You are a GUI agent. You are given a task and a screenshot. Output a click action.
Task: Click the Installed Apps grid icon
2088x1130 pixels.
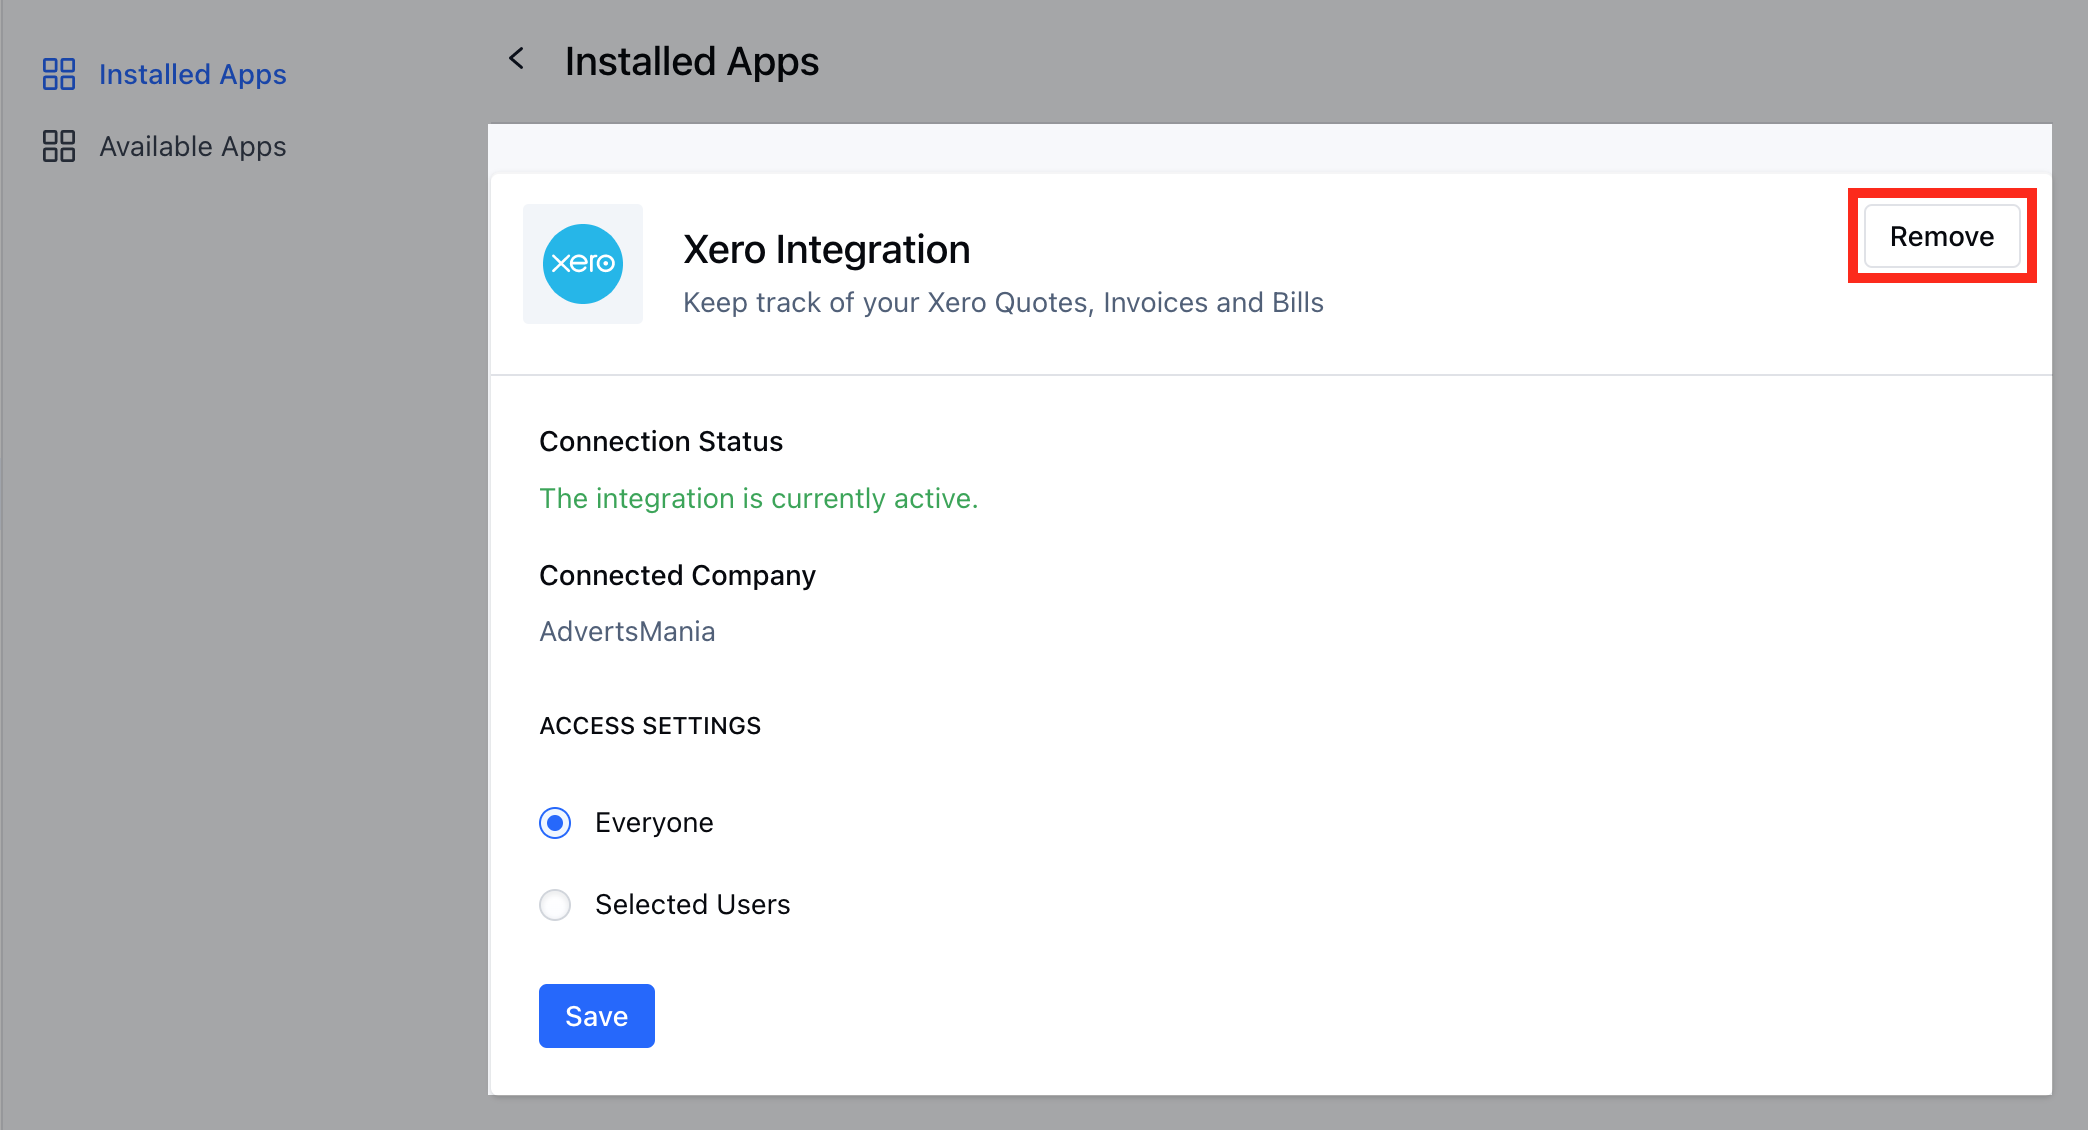pos(59,74)
